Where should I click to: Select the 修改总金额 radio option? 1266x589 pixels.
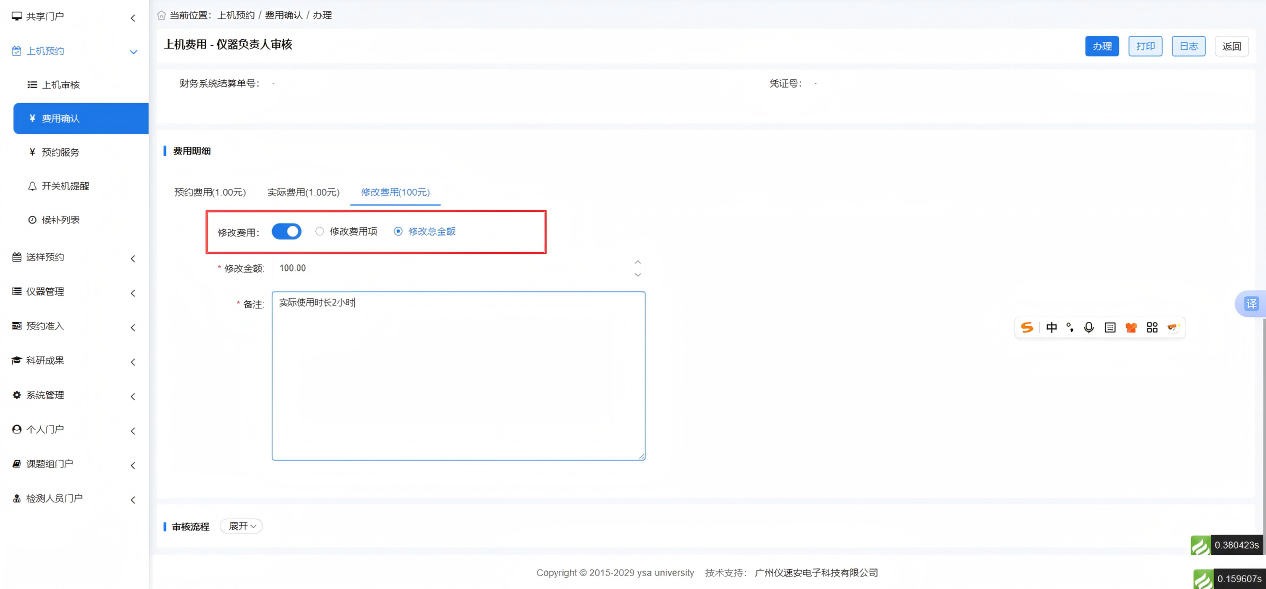pos(399,232)
